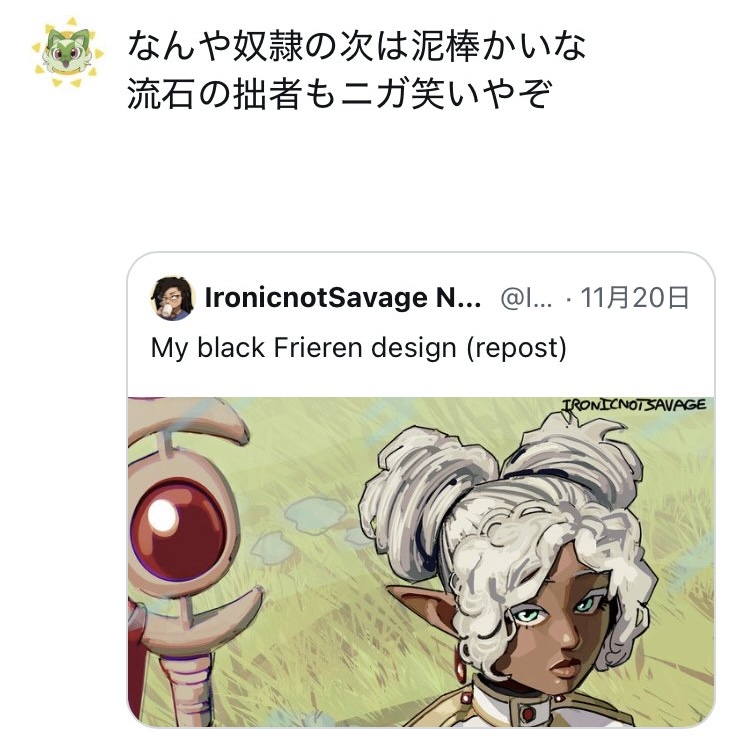Viewport: 750px width, 743px height.
Task: Tap the red gem on the collar
Action: coord(529,714)
